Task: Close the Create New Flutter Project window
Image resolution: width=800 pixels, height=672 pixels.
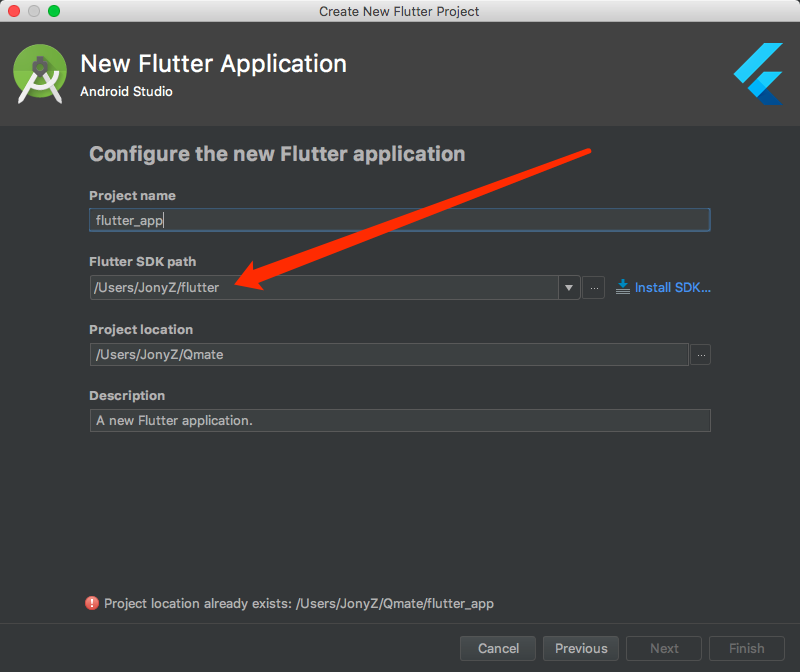Action: (14, 11)
